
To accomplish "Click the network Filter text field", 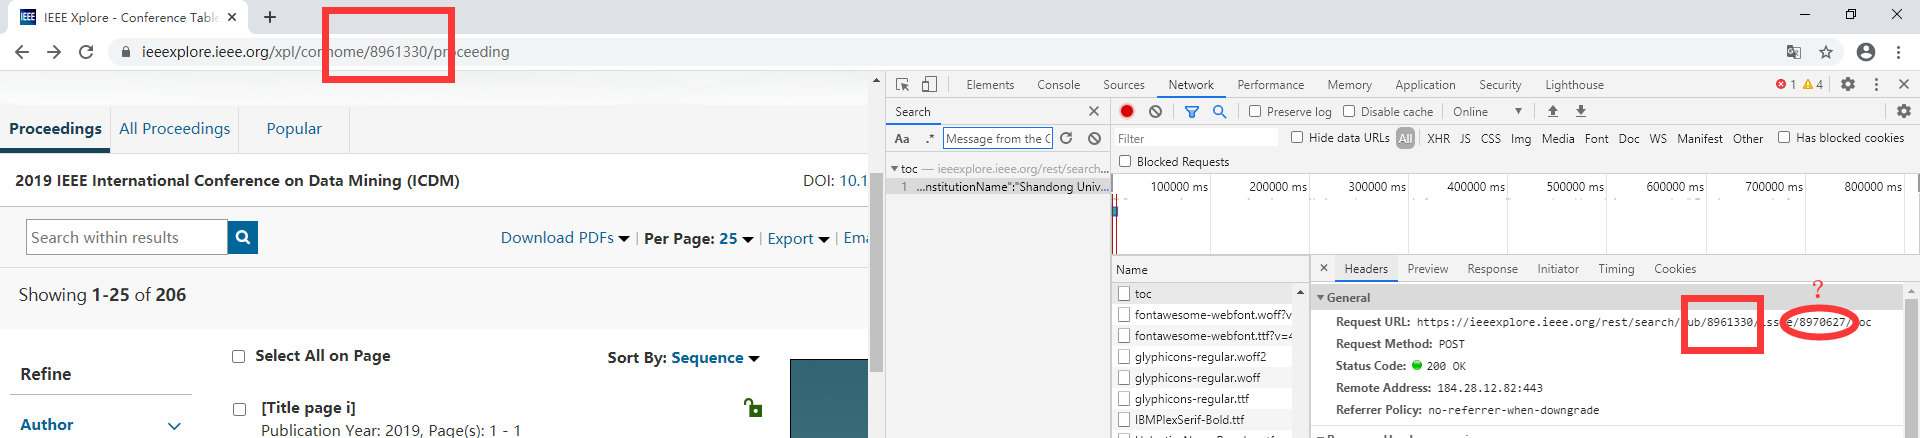I will click(1196, 138).
